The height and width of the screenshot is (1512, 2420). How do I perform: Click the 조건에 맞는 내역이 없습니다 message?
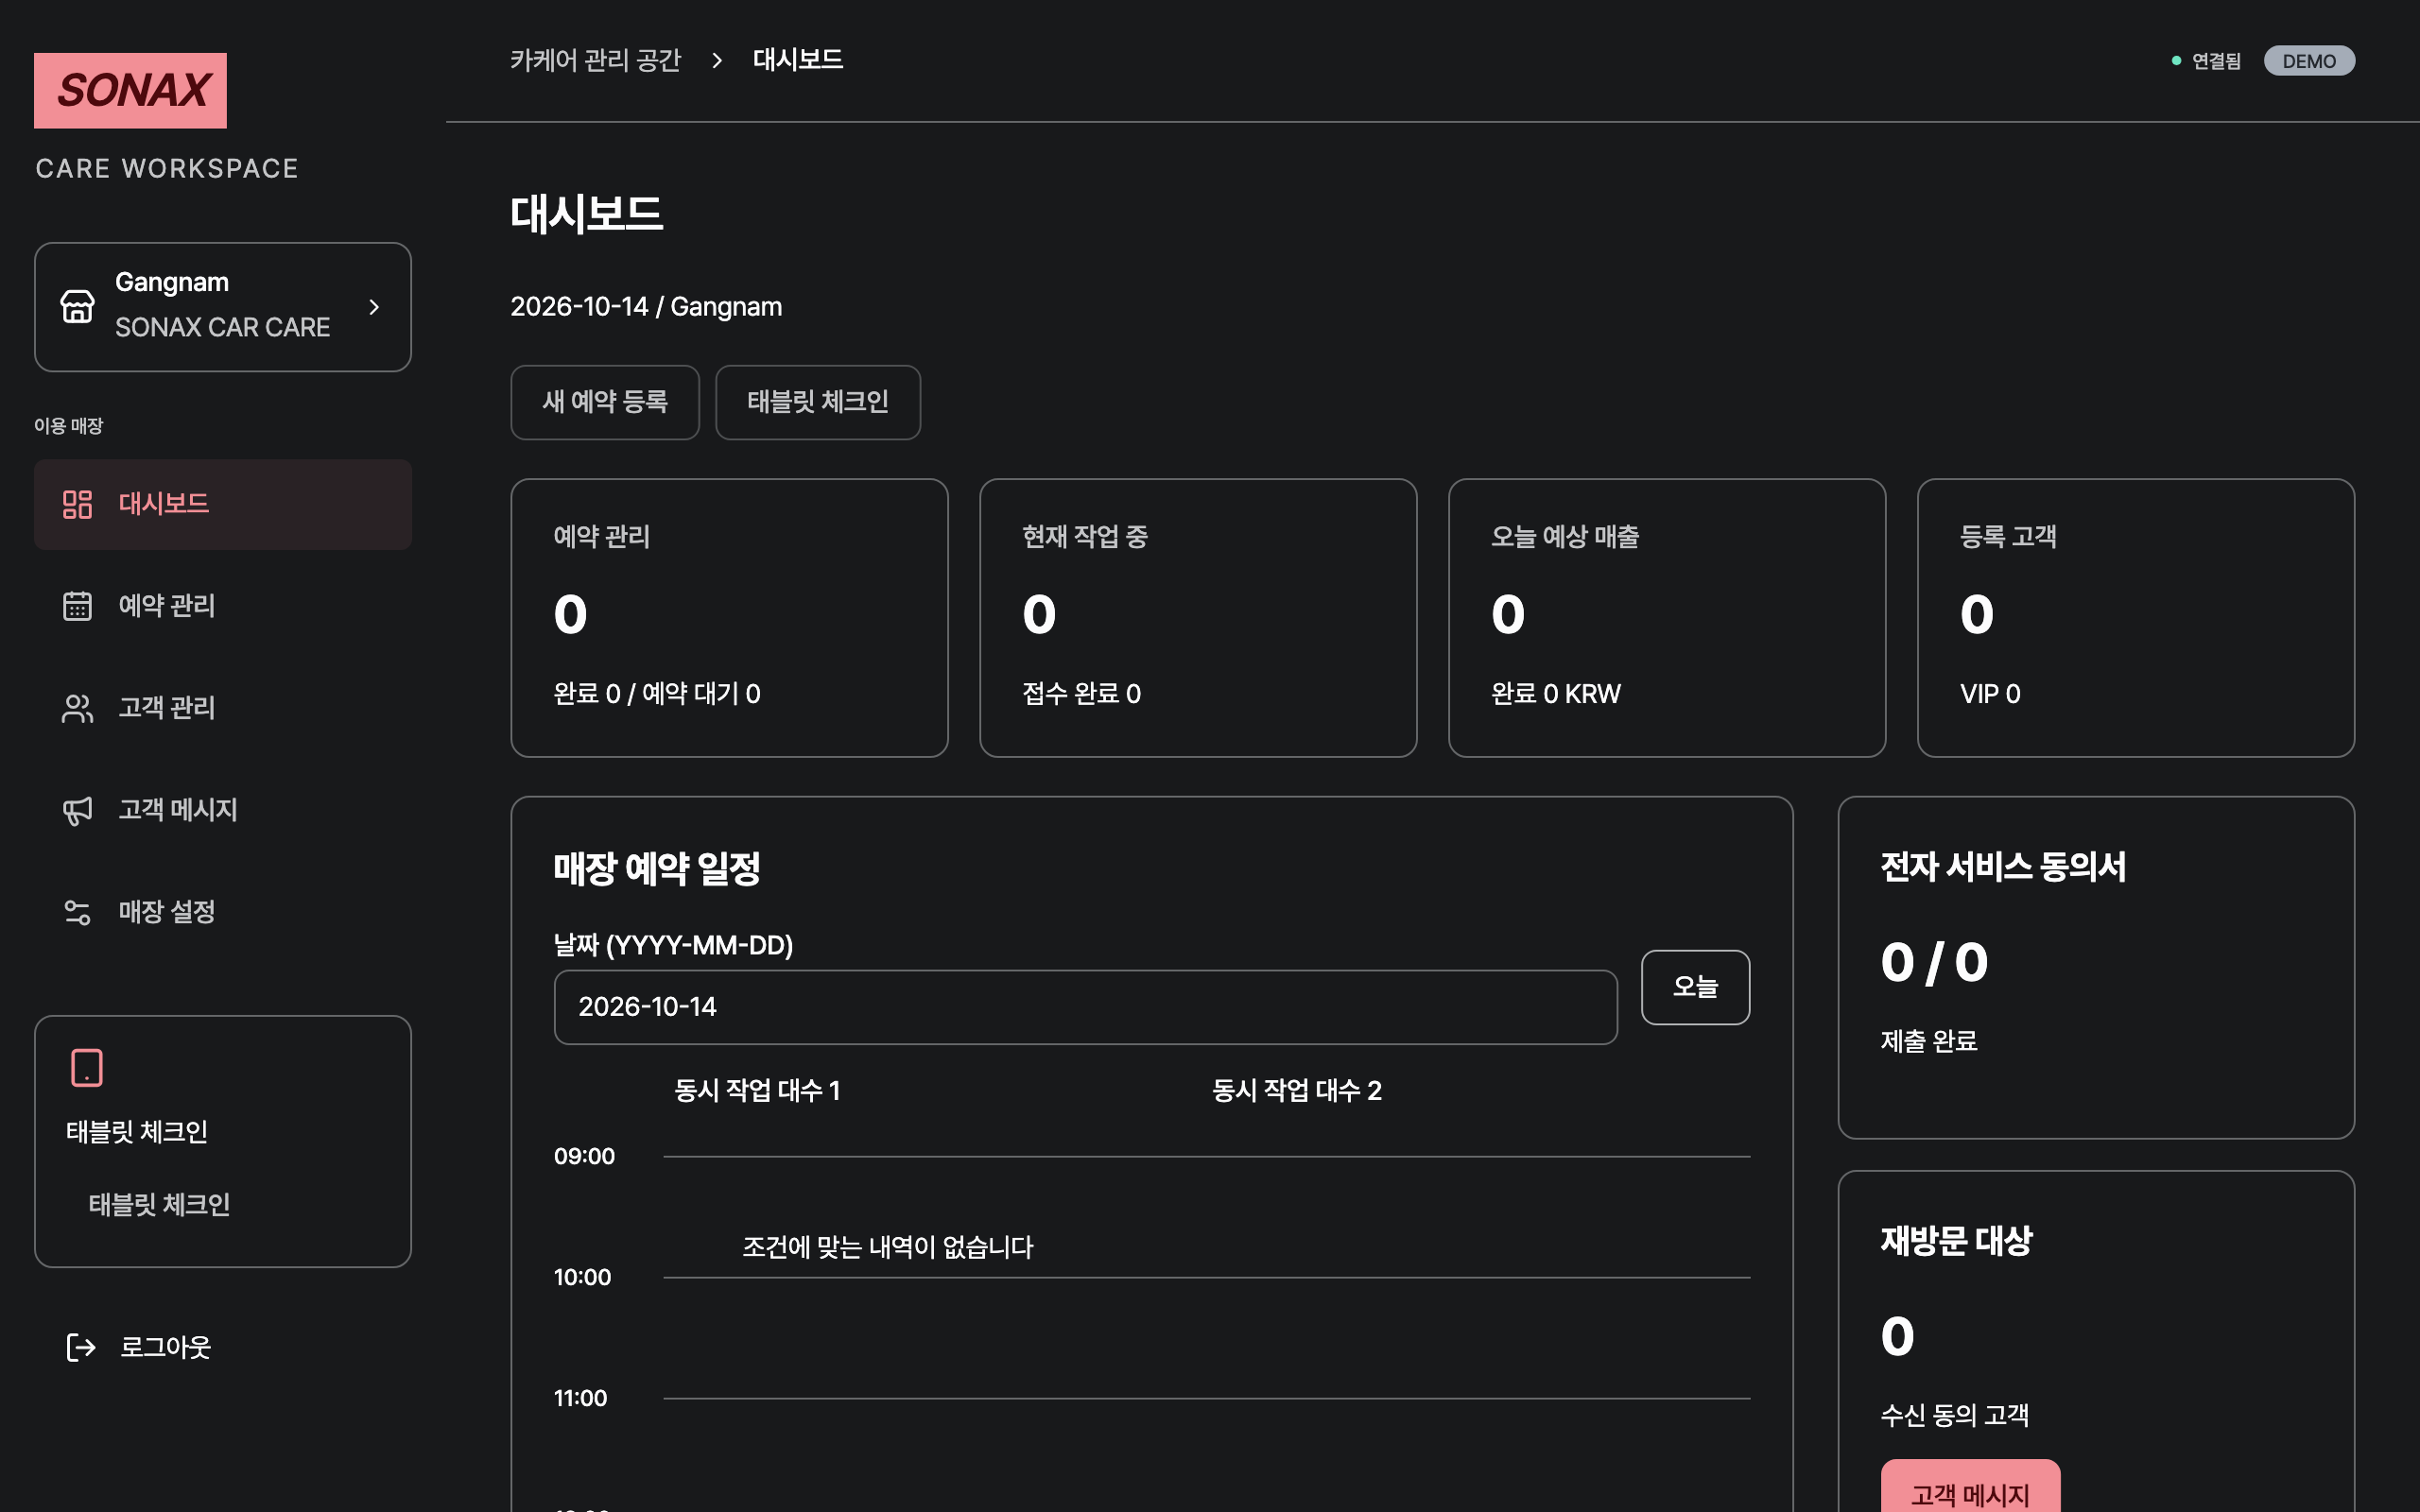tap(888, 1247)
